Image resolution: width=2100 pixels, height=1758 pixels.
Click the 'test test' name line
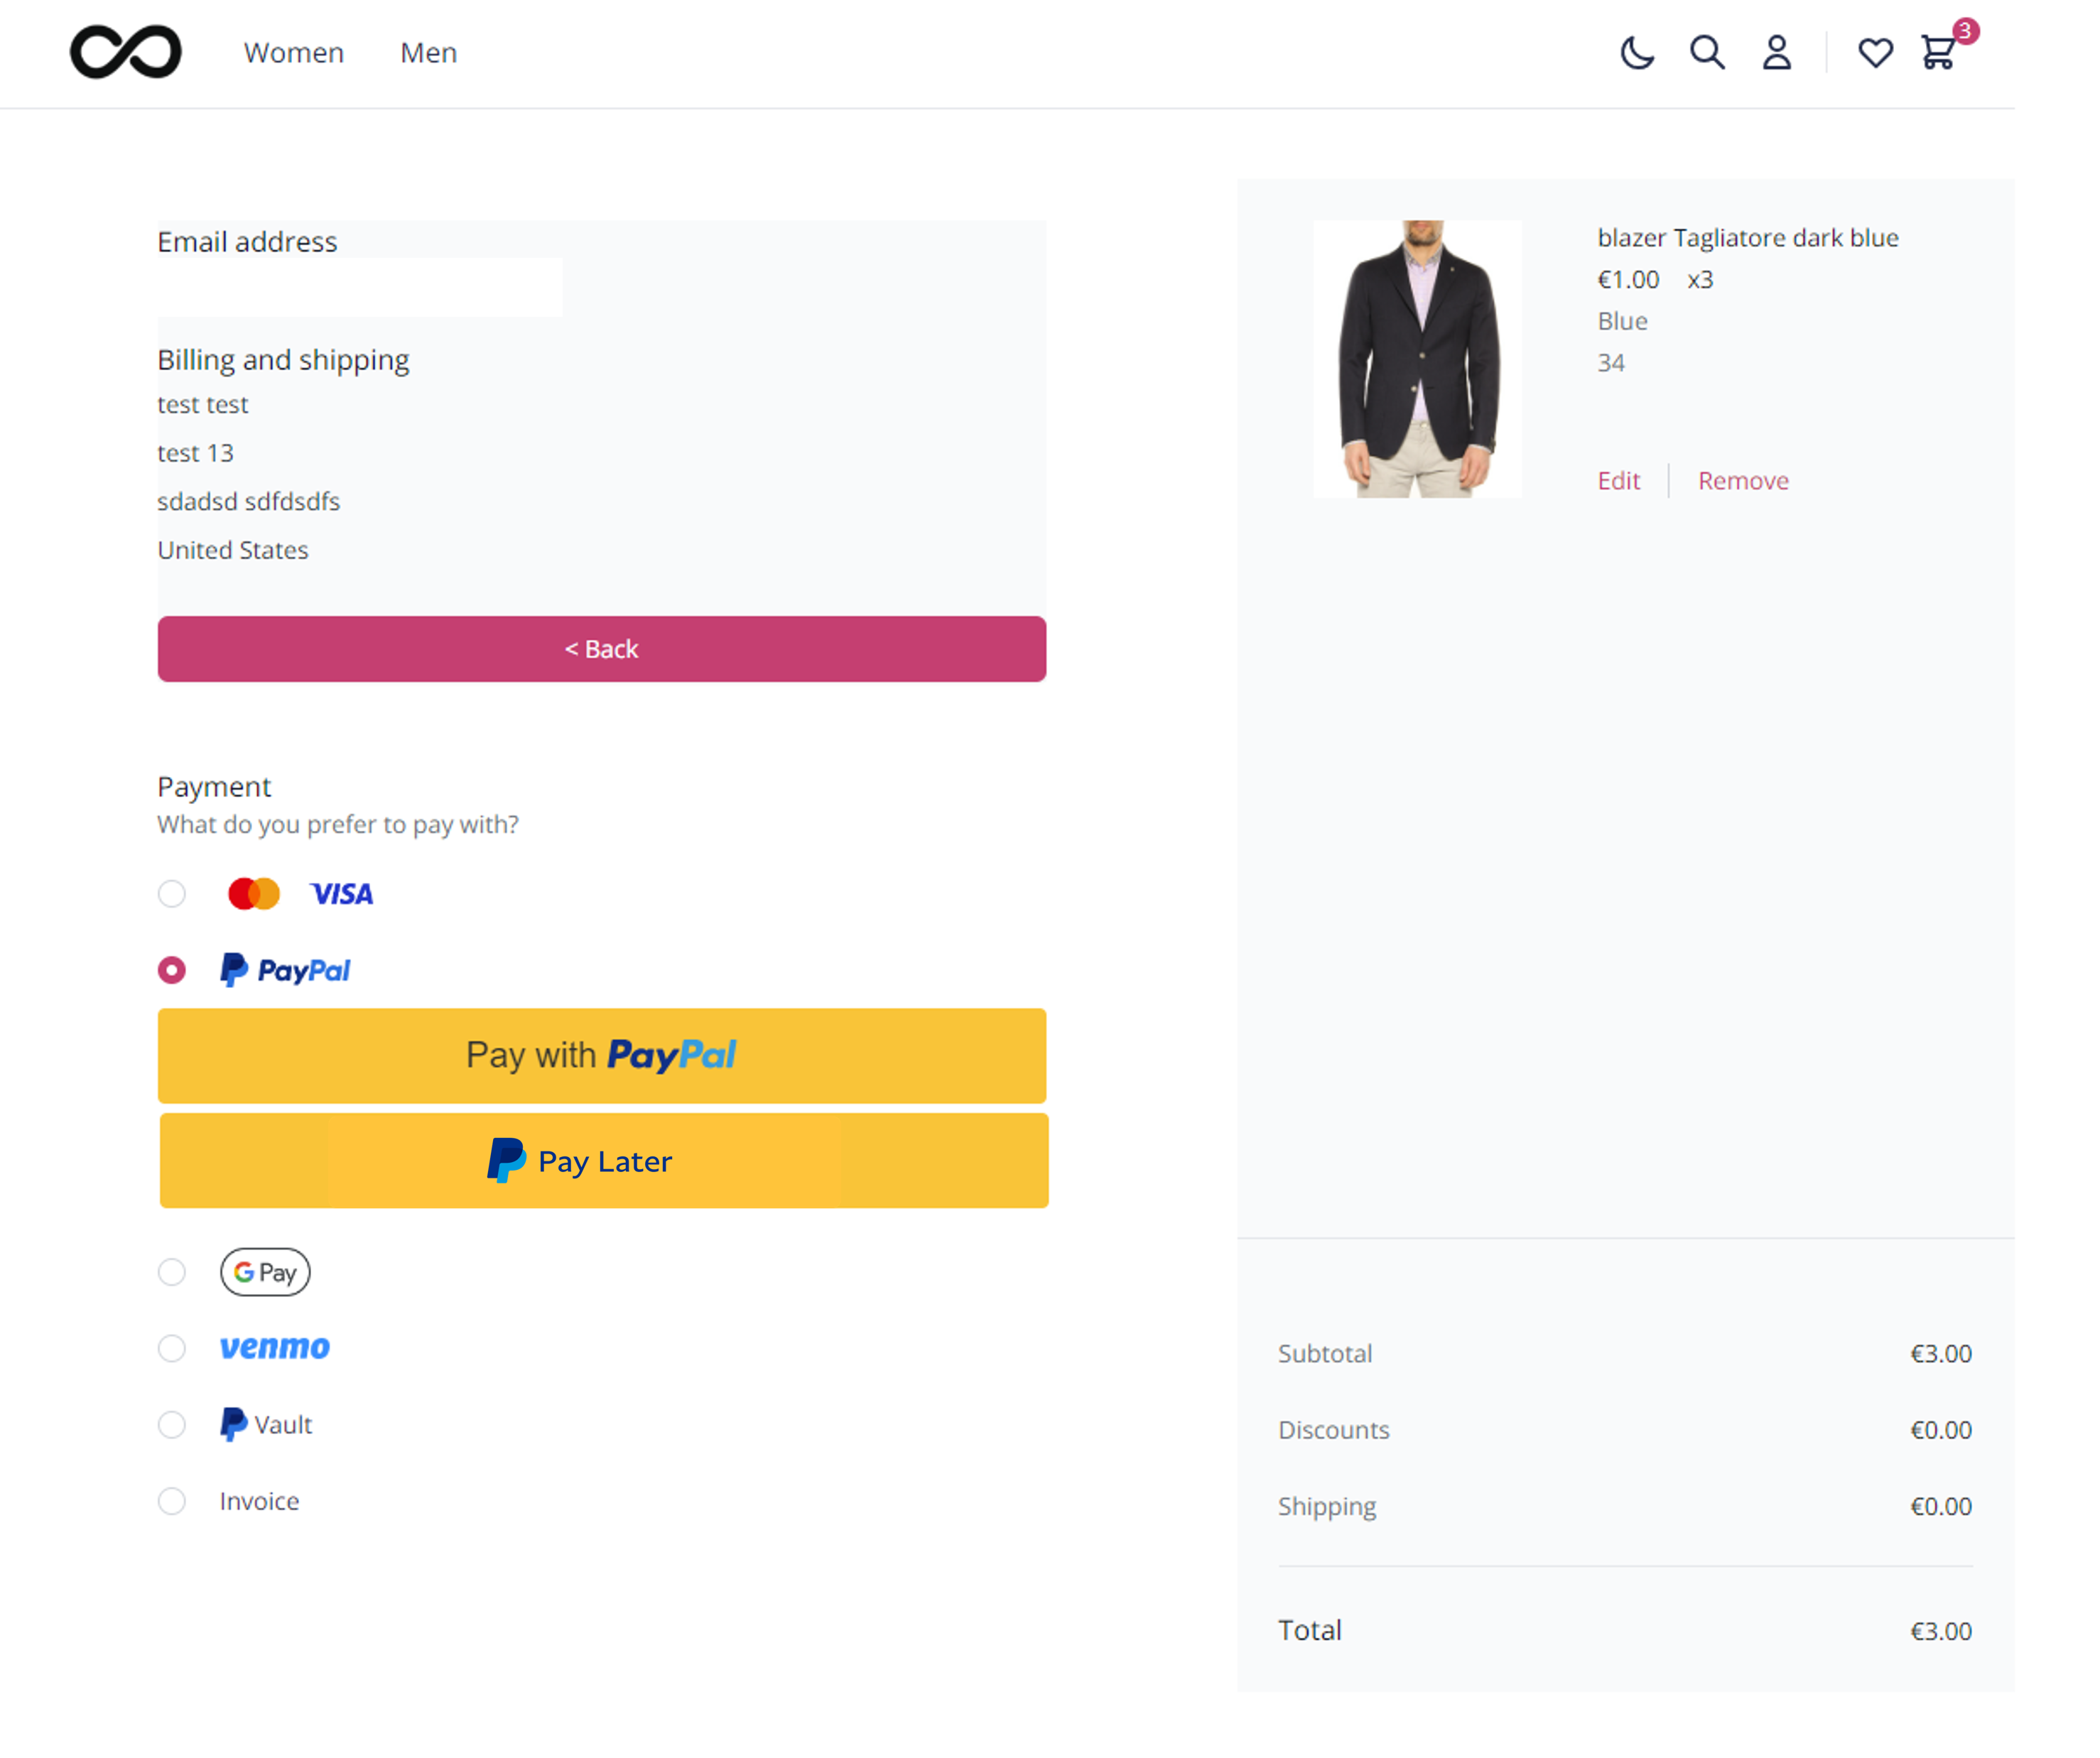click(203, 404)
